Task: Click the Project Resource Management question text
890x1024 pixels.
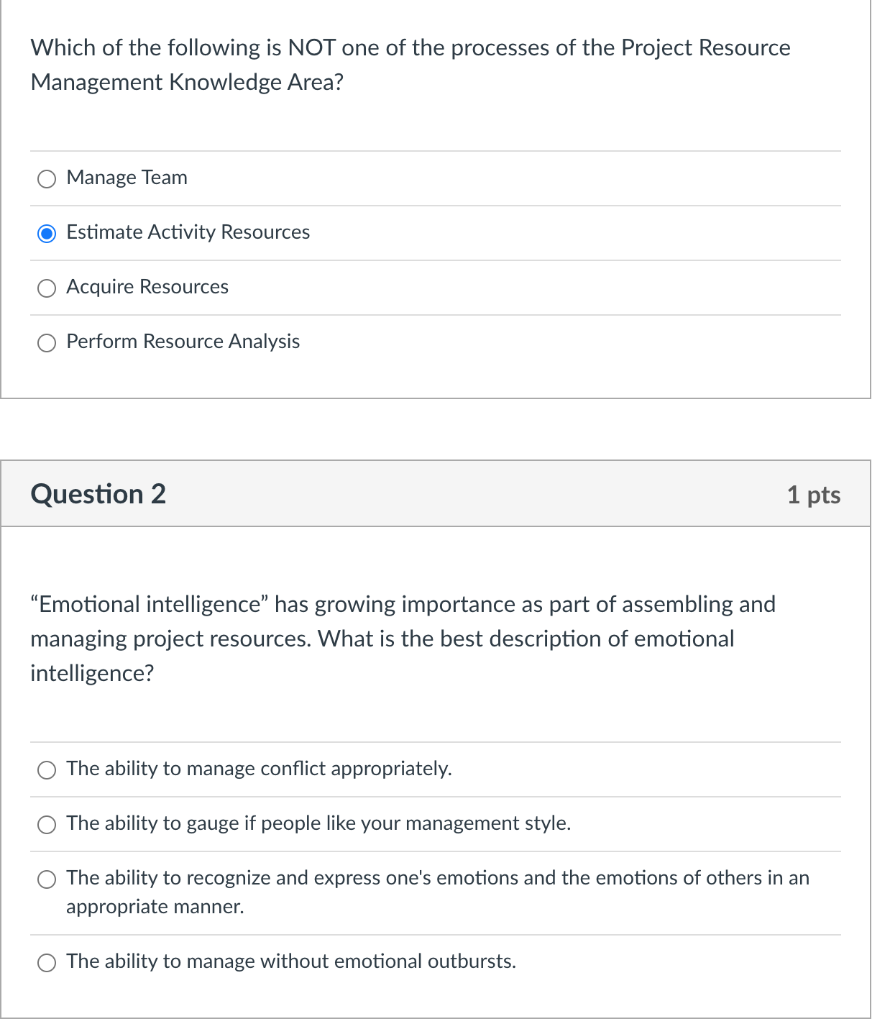Action: click(410, 65)
